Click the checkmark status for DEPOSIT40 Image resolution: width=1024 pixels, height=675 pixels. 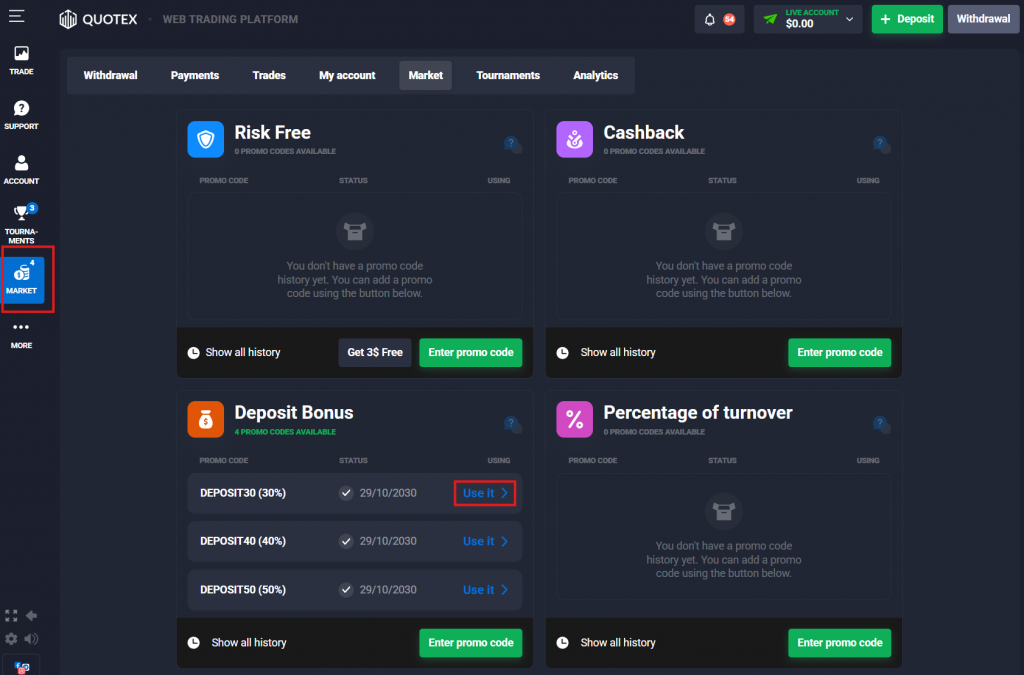[x=346, y=541]
